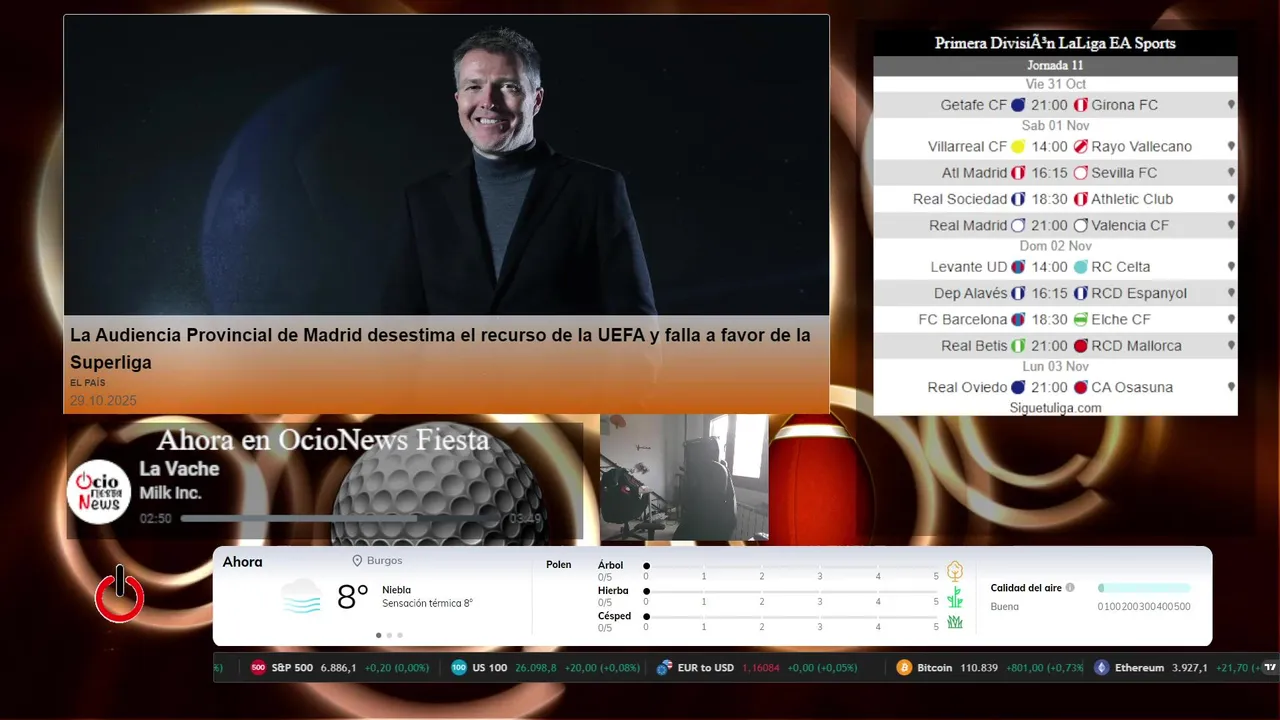1280x720 pixels.
Task: Open venue pin for Real Betis match
Action: coord(1231,346)
